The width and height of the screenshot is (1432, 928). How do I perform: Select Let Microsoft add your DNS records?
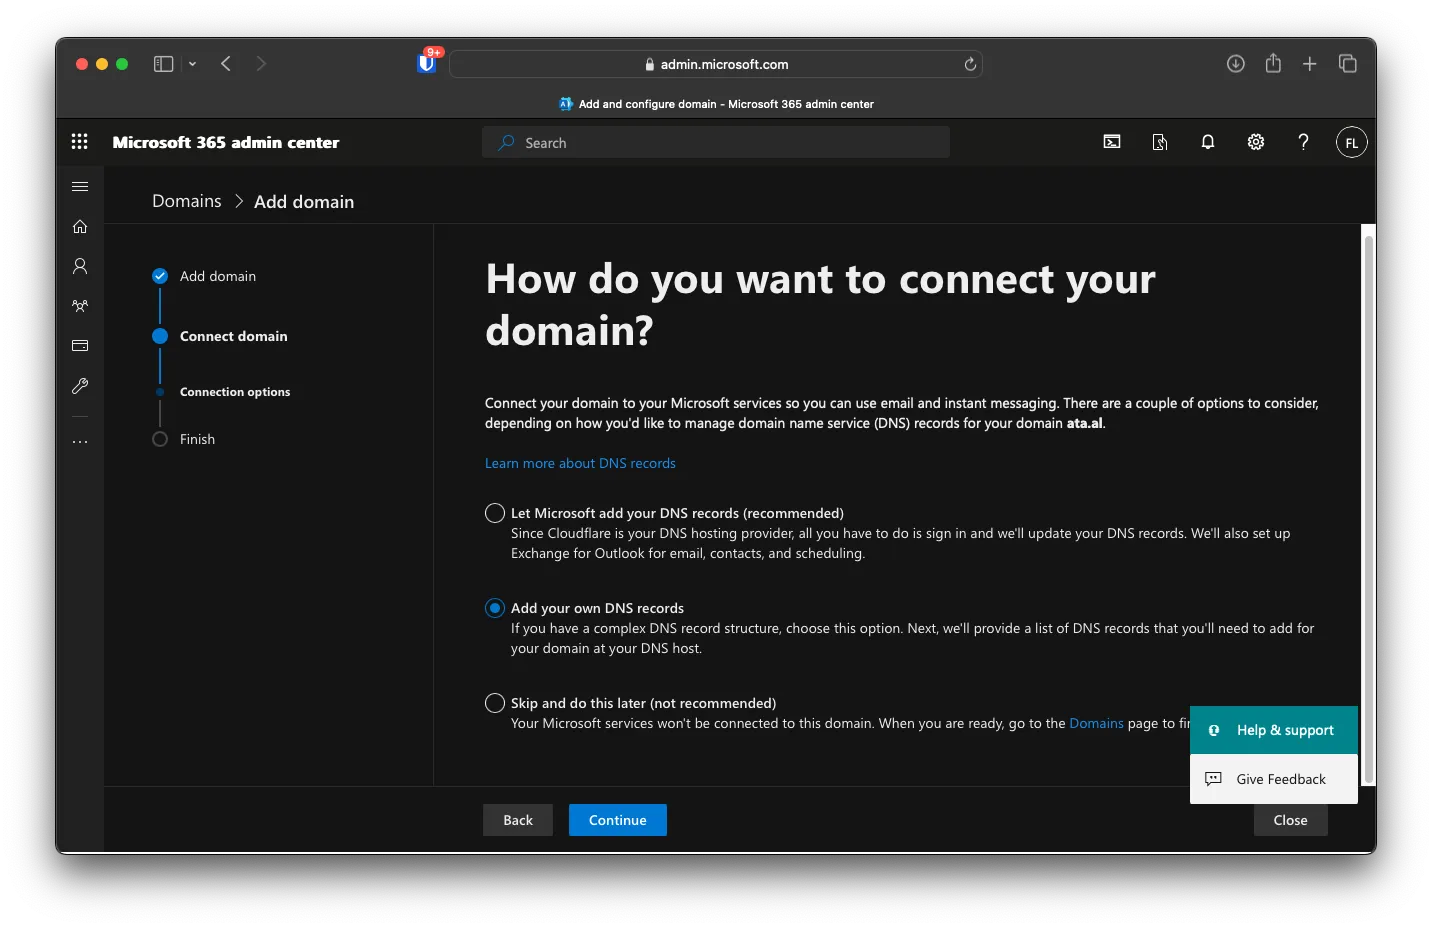click(x=495, y=513)
